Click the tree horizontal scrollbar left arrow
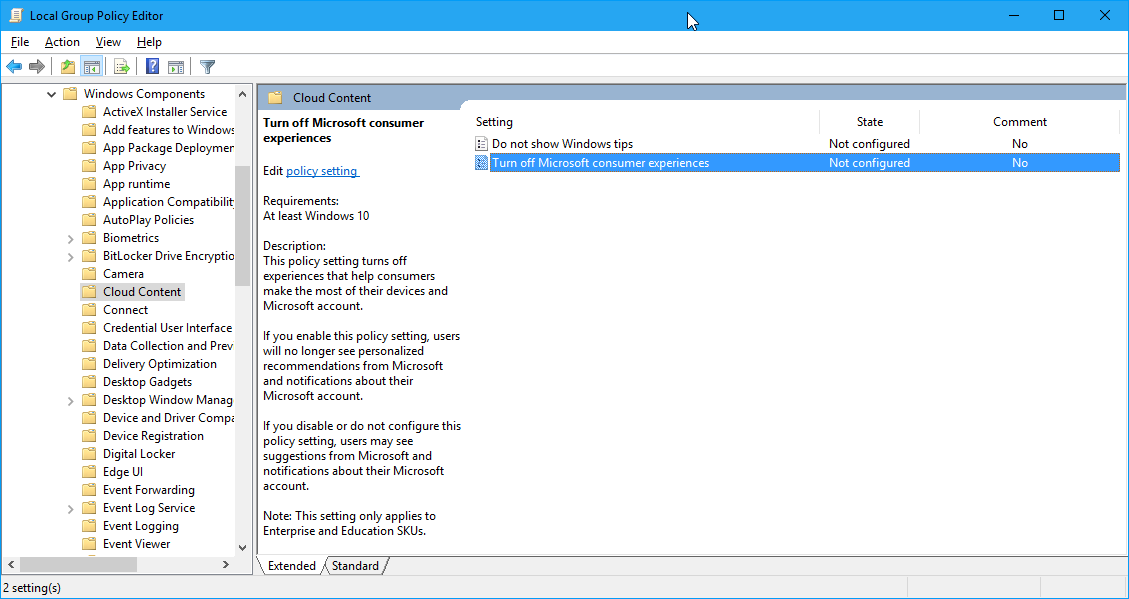 [x=9, y=565]
